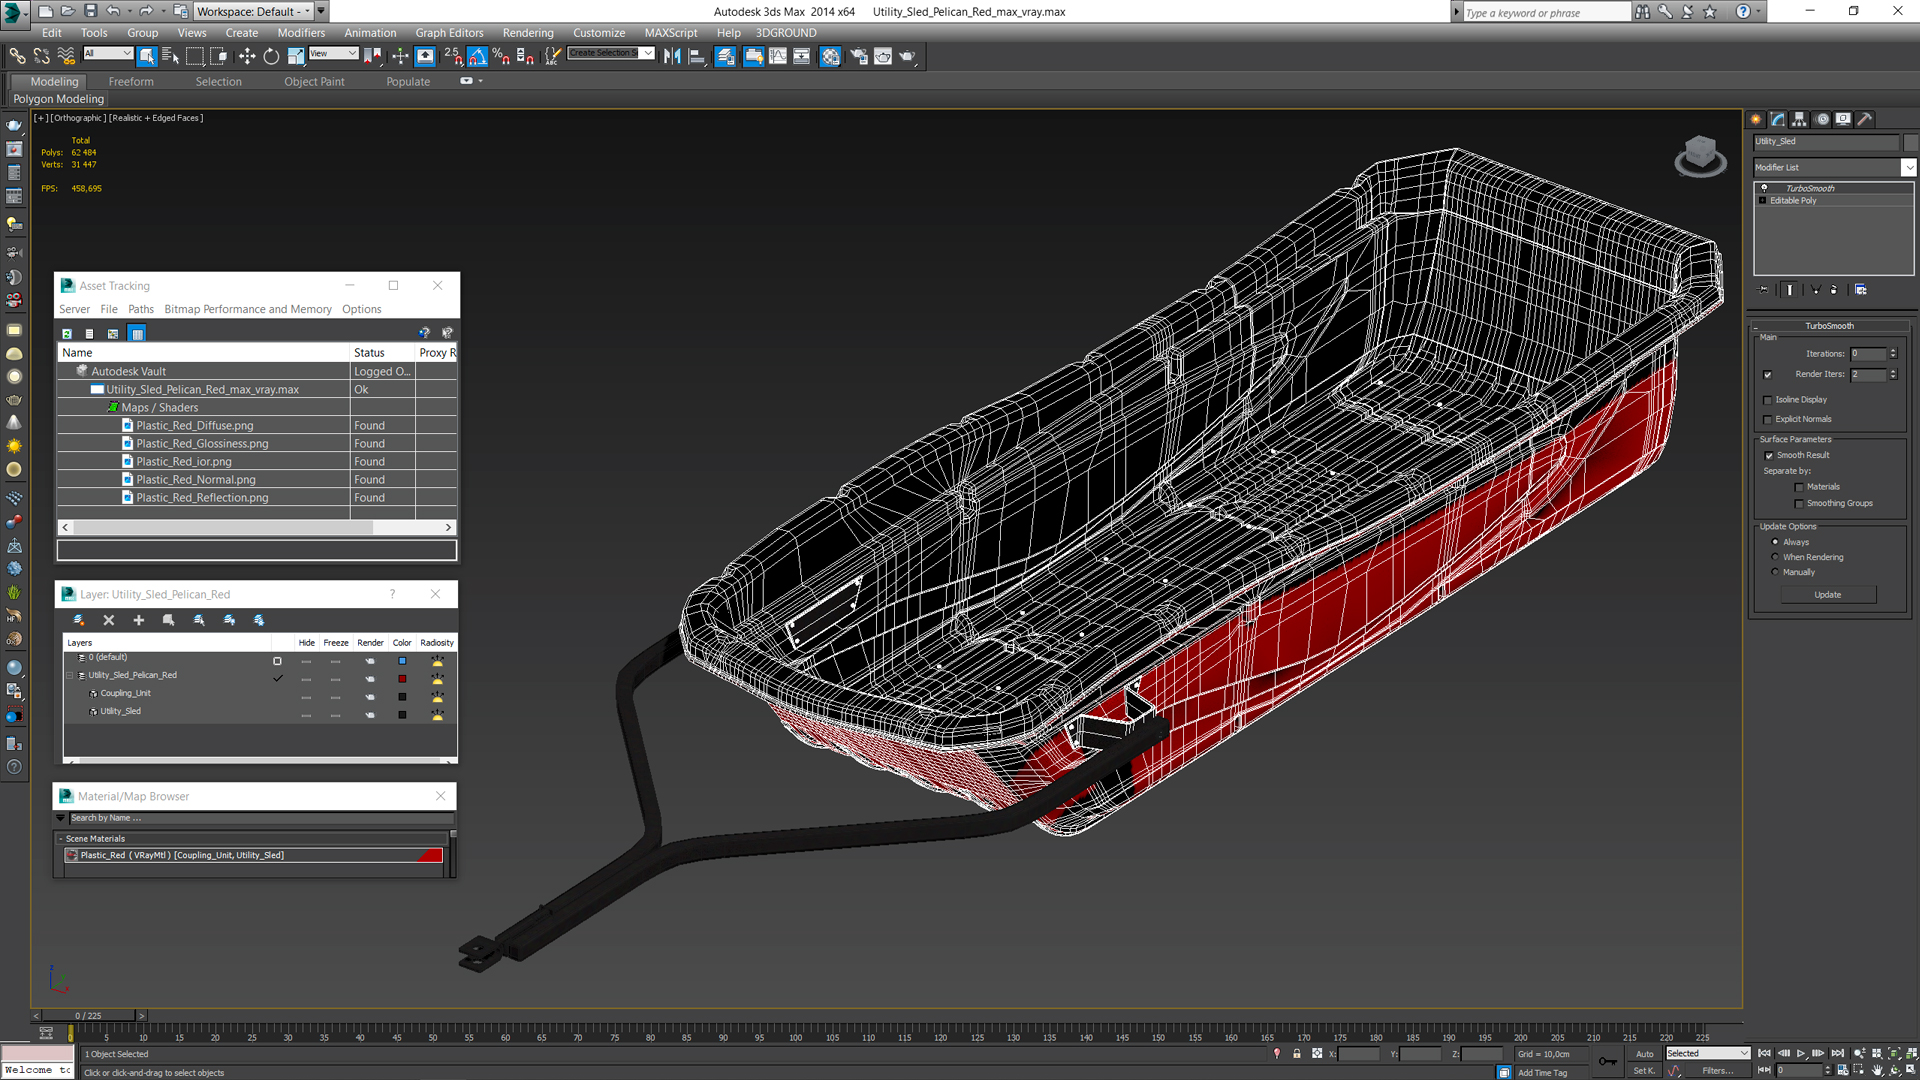The width and height of the screenshot is (1920, 1080).
Task: Click the Angle Snap toggle icon
Action: 477,56
